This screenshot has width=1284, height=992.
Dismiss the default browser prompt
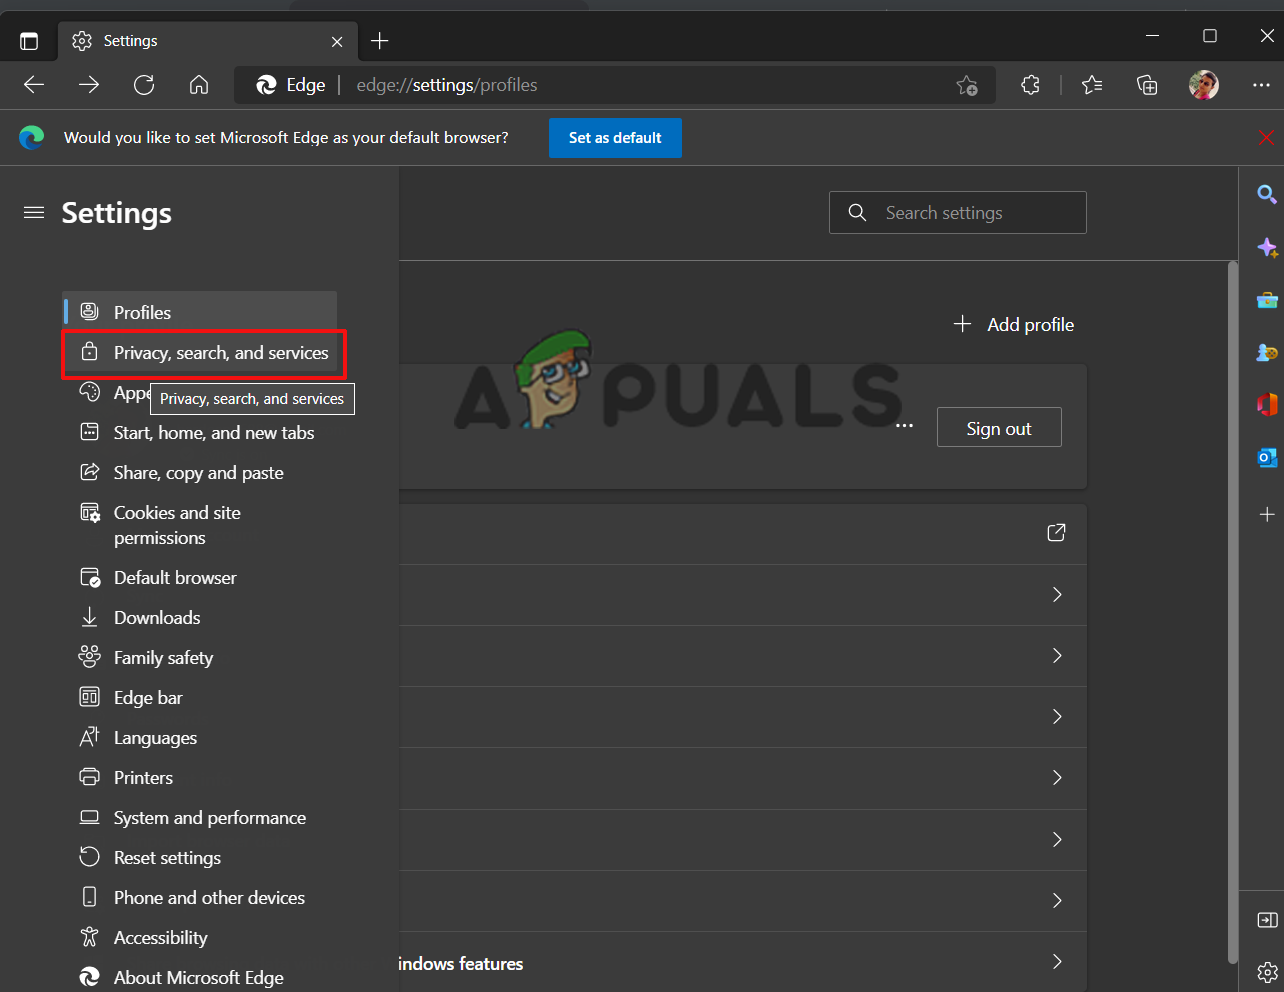(1266, 138)
